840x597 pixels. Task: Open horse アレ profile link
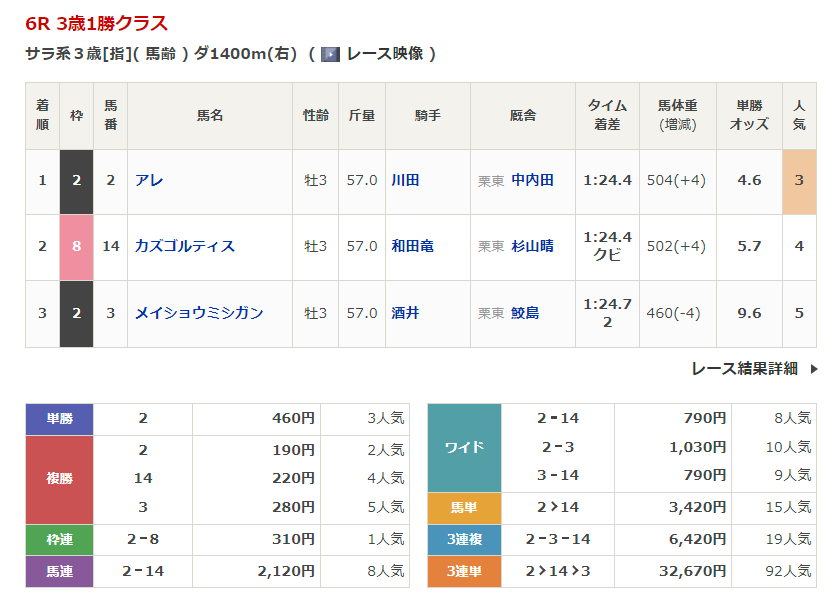click(149, 181)
